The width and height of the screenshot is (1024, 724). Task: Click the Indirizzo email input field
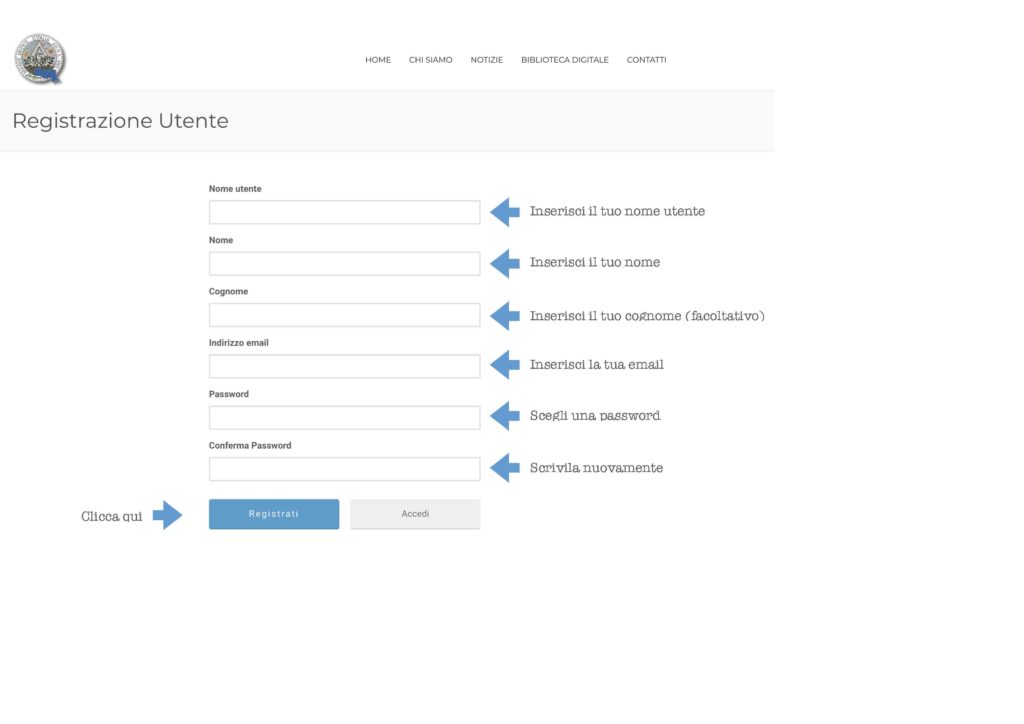click(x=344, y=366)
